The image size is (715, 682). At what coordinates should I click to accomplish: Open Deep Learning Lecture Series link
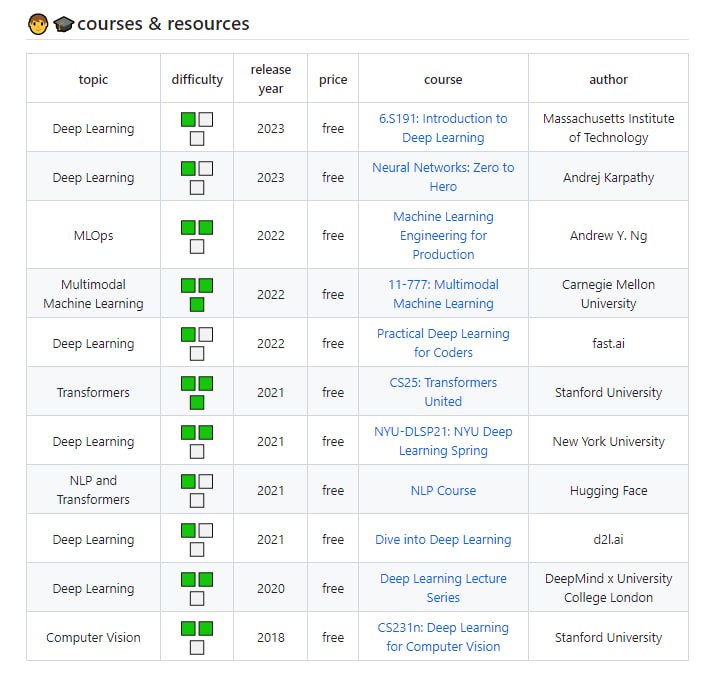click(x=443, y=588)
